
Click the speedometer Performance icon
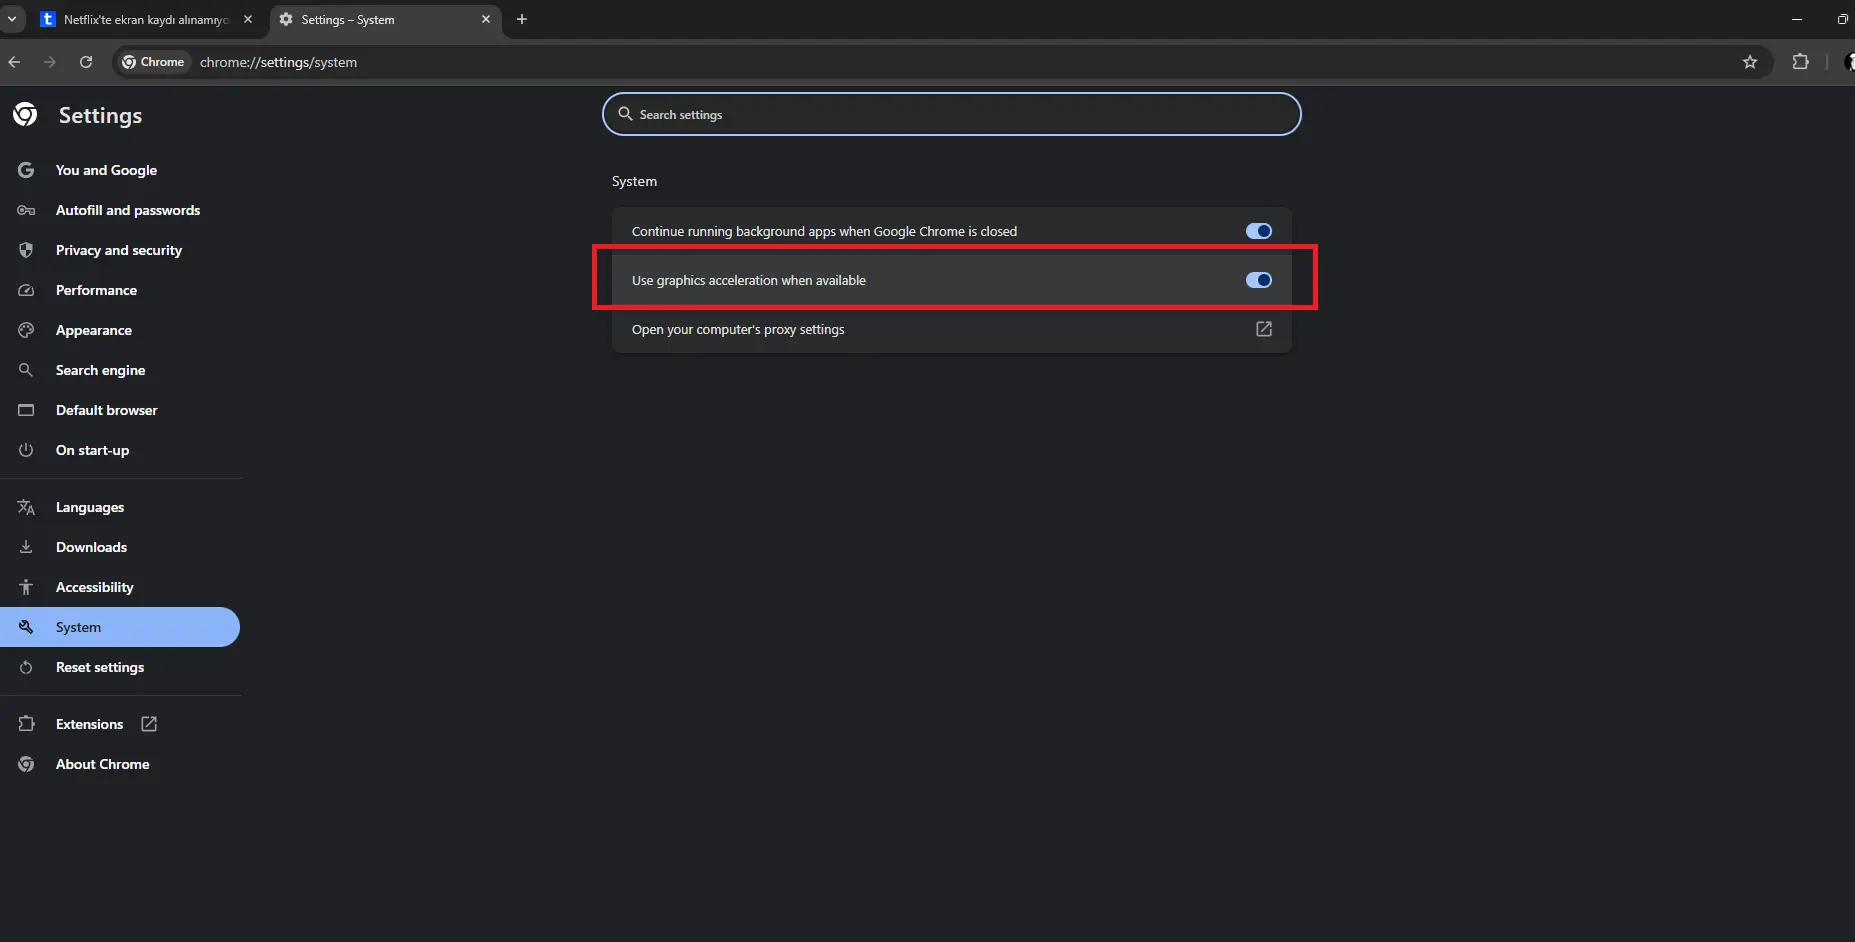pos(26,290)
